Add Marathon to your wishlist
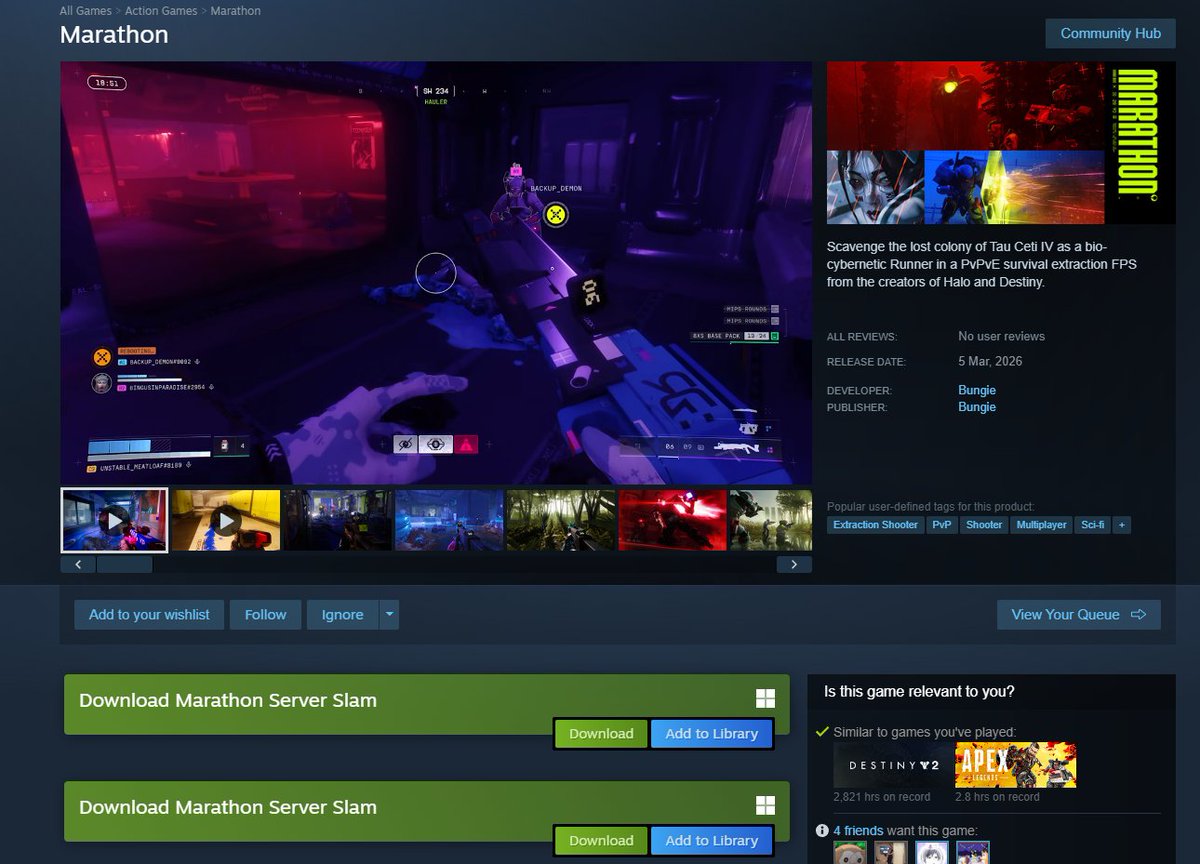Image resolution: width=1200 pixels, height=864 pixels. coord(149,615)
